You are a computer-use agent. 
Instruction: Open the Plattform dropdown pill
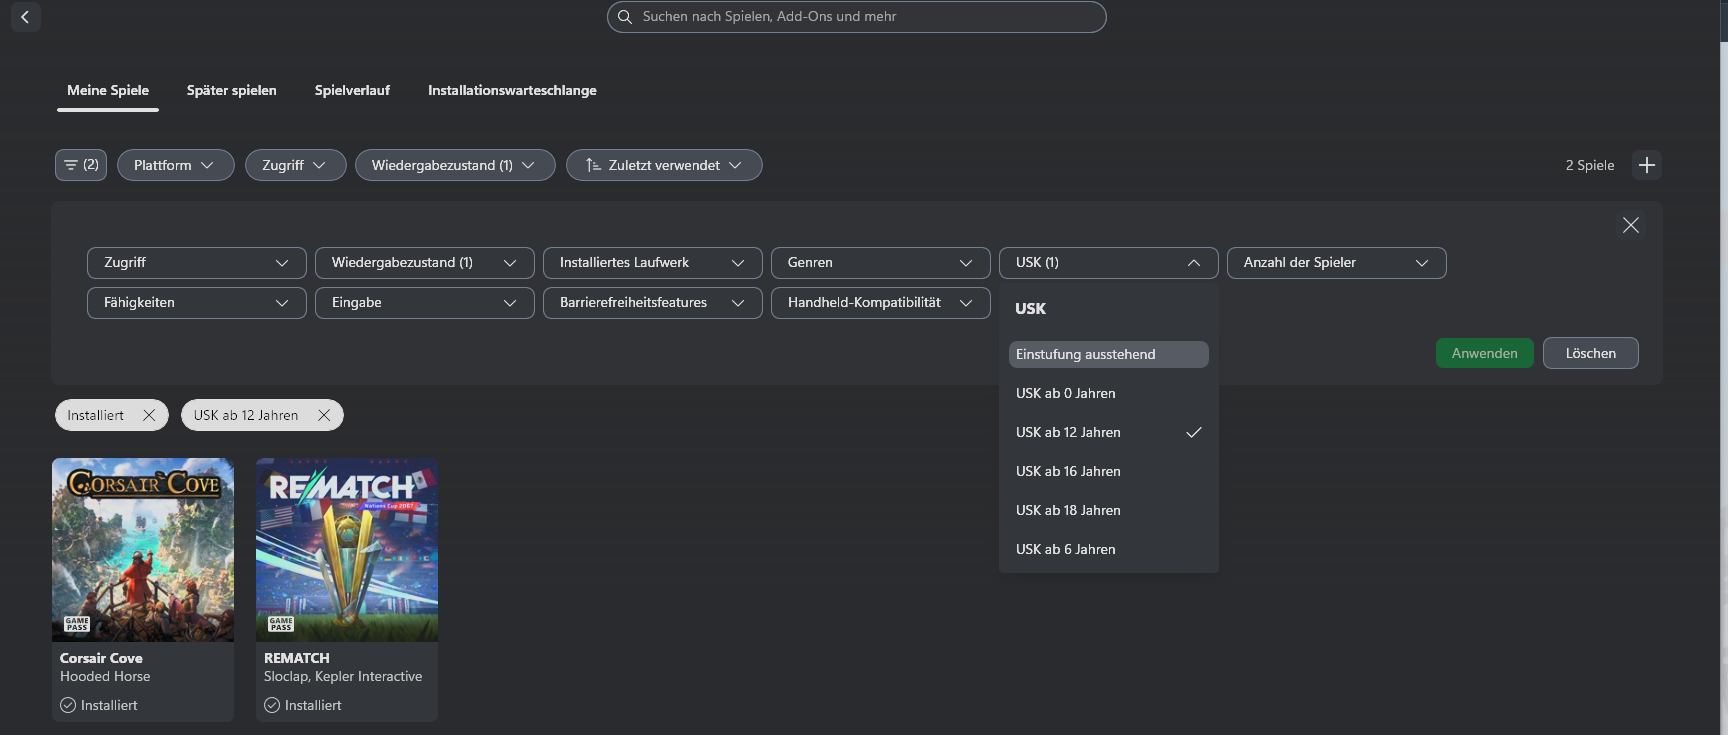176,165
